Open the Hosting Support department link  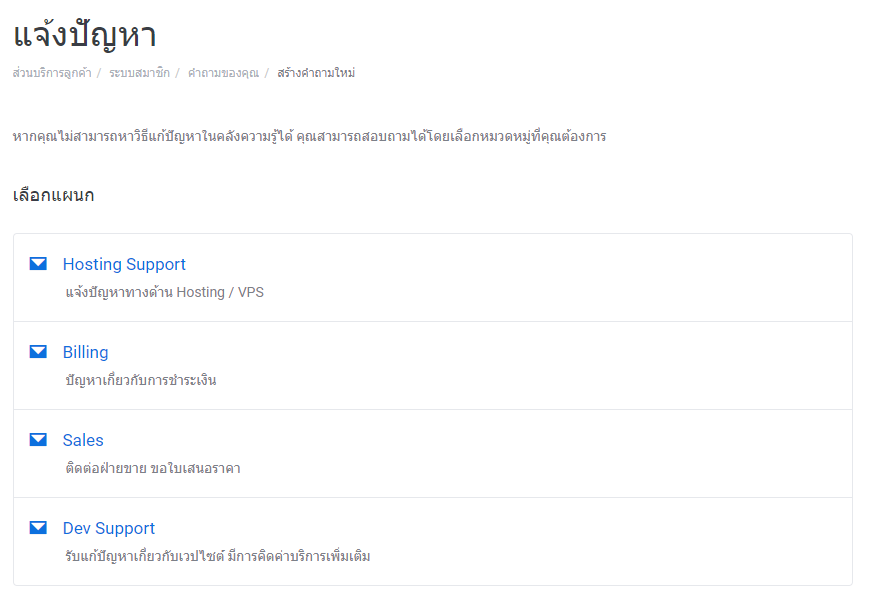point(124,264)
